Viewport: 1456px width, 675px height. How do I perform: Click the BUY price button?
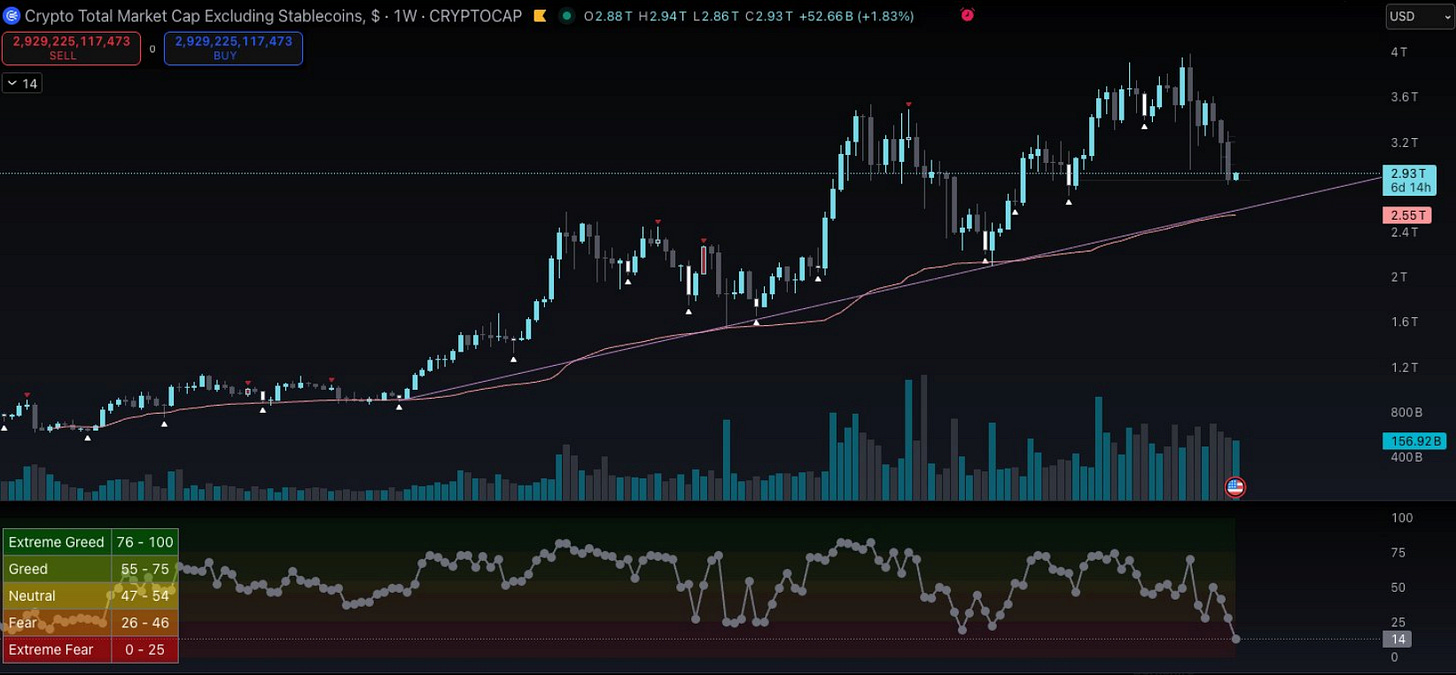pos(233,48)
